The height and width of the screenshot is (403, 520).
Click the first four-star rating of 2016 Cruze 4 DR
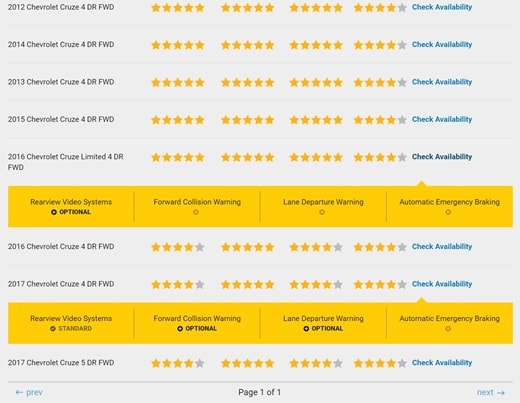[x=178, y=247]
